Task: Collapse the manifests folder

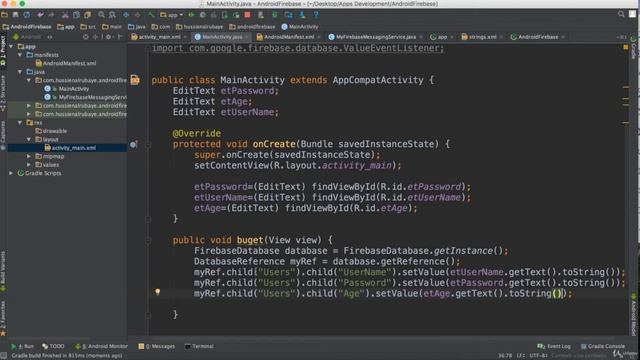Action: (20, 55)
